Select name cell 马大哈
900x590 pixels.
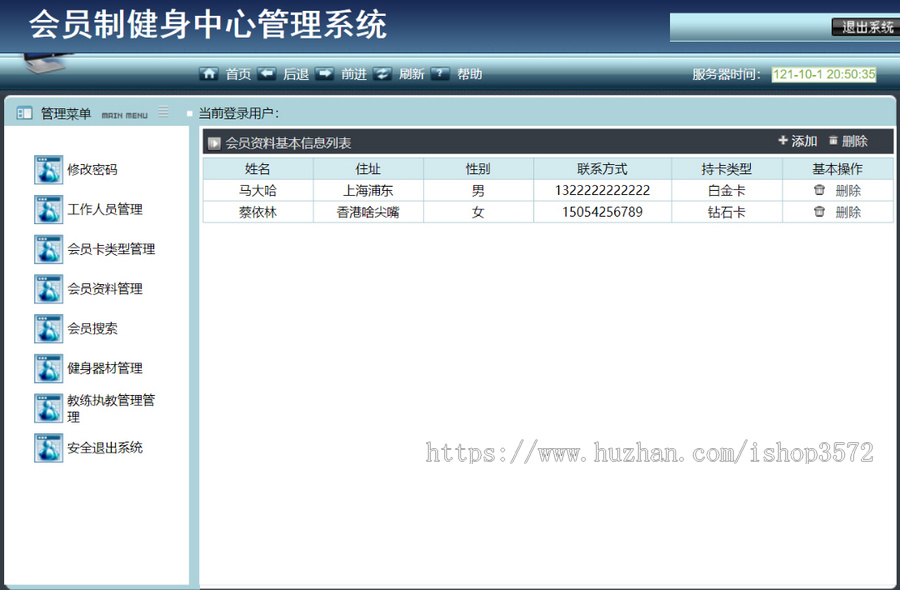pos(258,191)
